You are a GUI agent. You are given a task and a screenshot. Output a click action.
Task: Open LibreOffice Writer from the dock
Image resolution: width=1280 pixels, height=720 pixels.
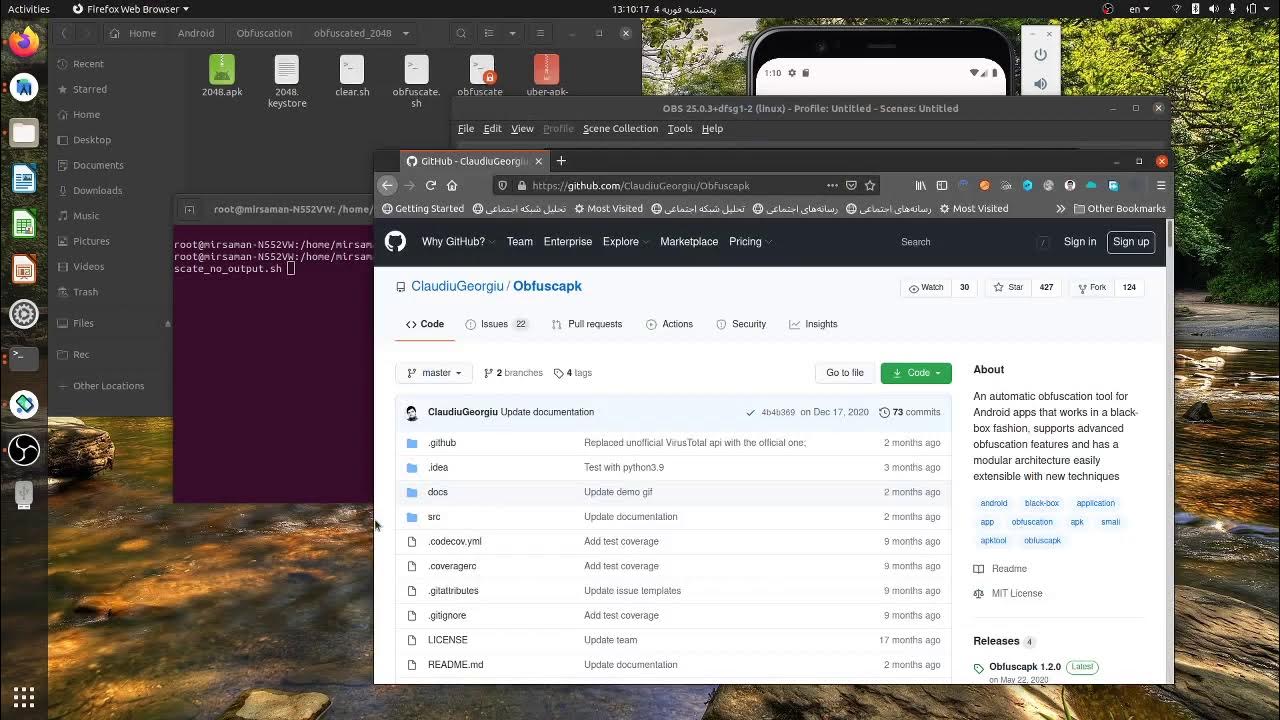24,179
